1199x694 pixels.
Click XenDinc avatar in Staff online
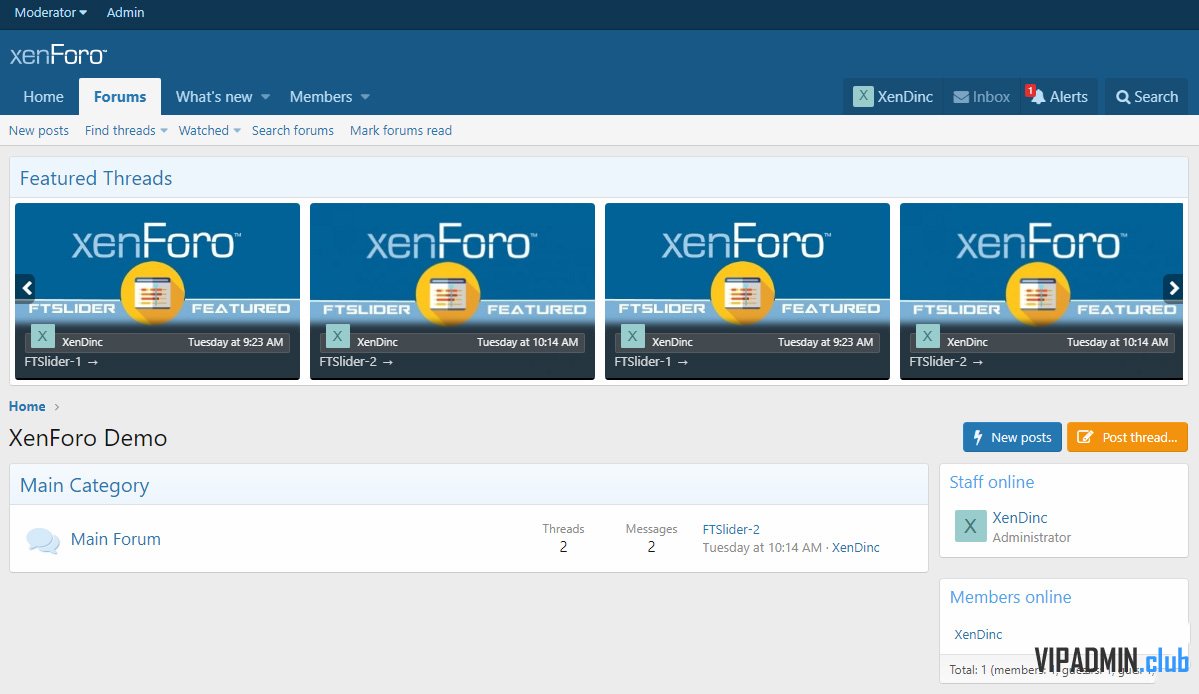click(x=970, y=526)
